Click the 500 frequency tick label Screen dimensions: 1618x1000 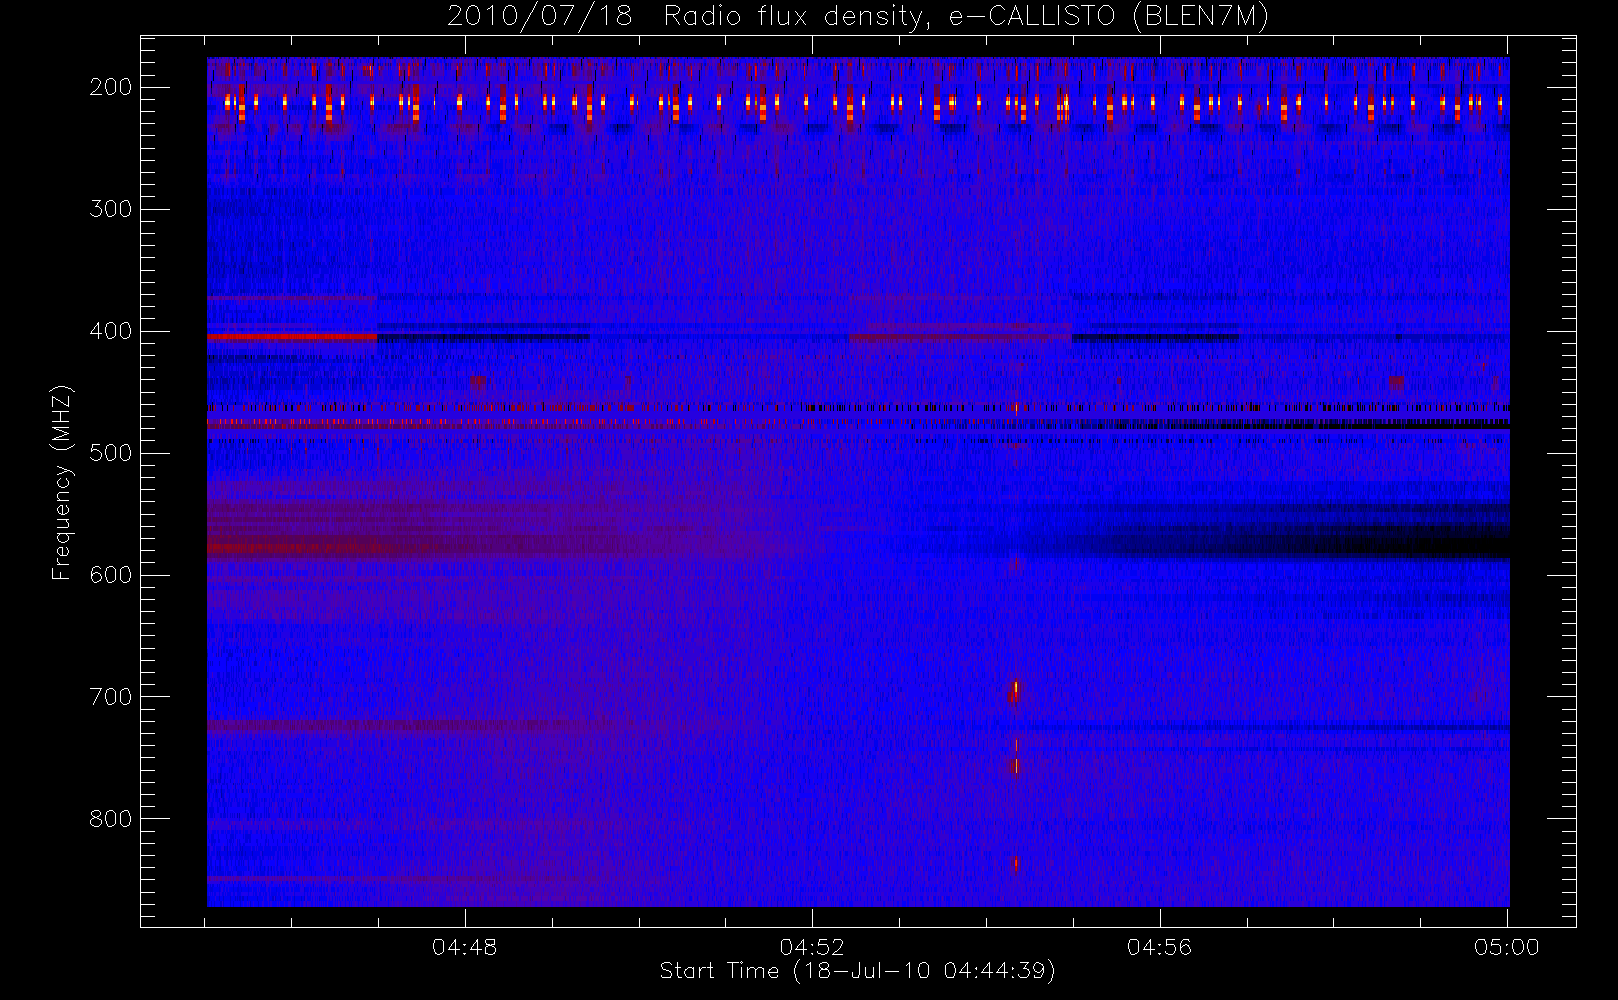pyautogui.click(x=111, y=453)
